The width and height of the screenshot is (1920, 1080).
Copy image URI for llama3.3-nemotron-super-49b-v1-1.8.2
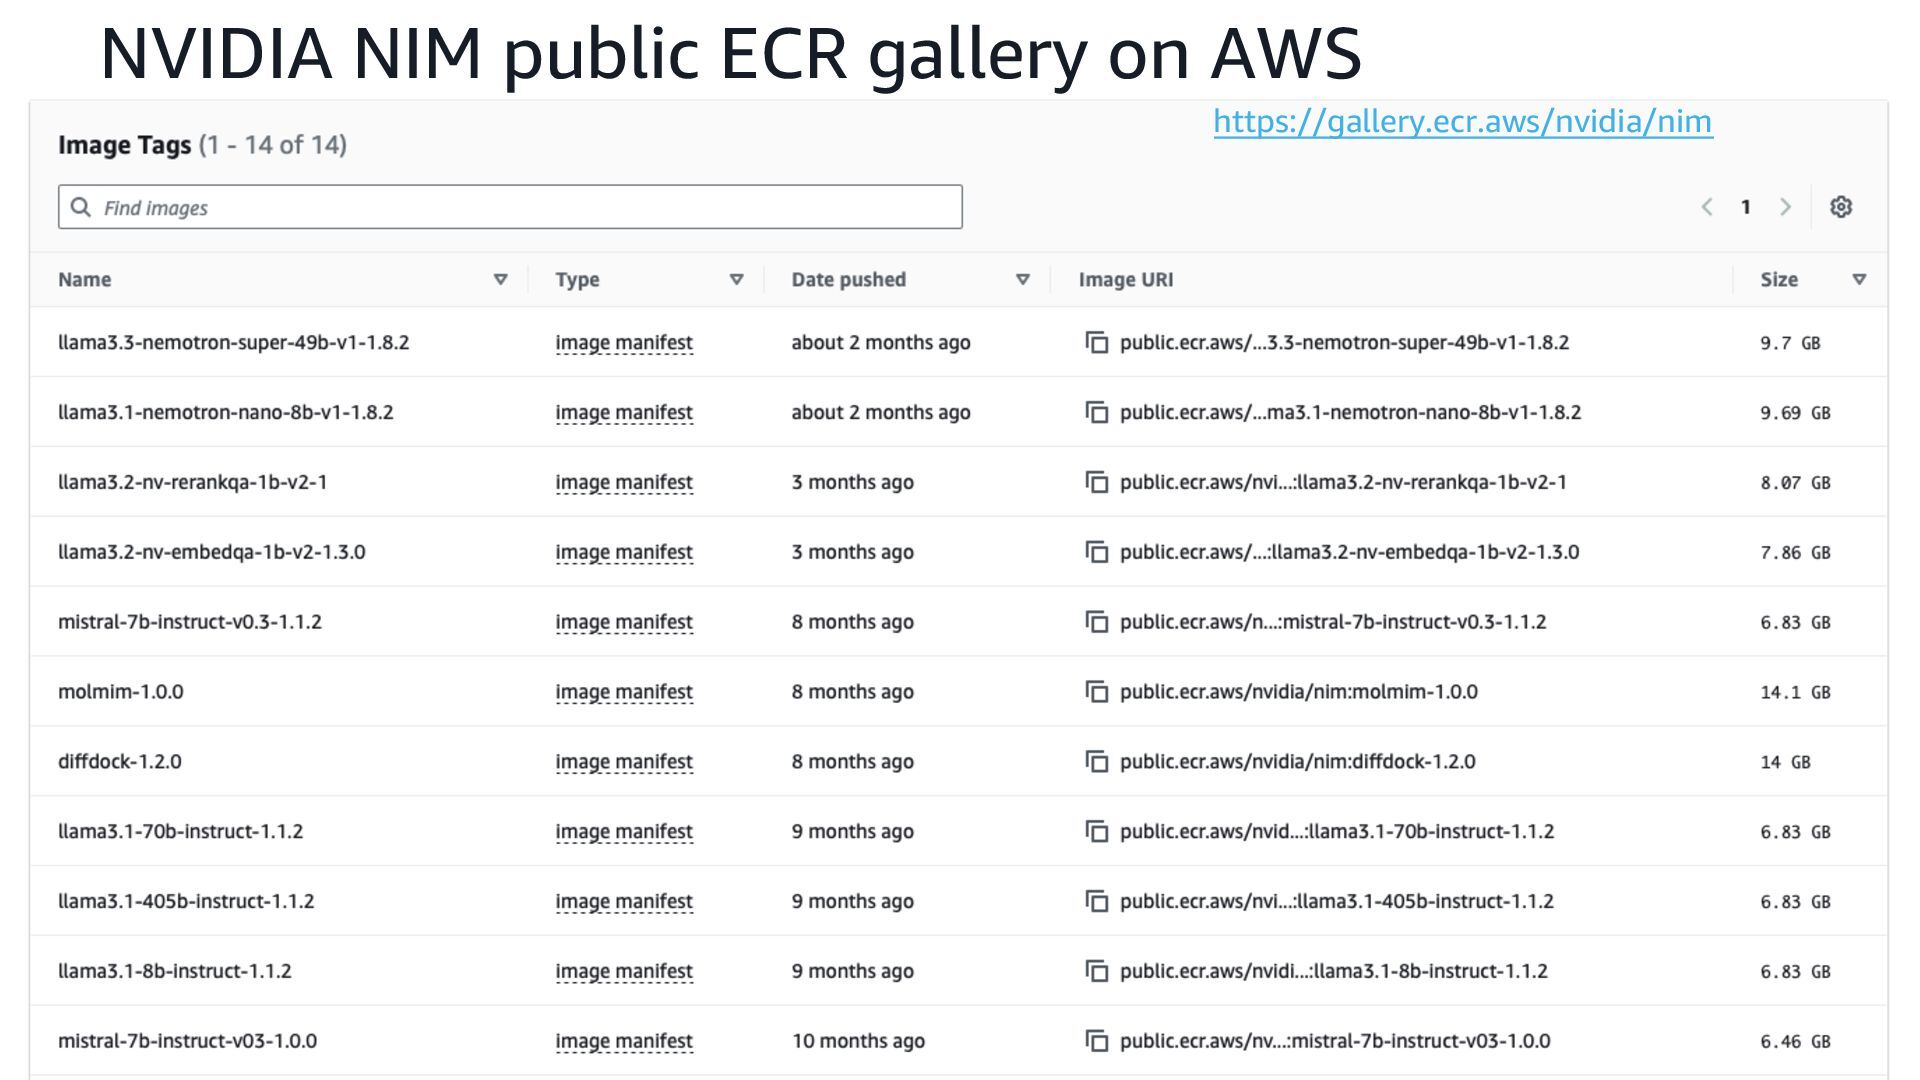pos(1097,343)
